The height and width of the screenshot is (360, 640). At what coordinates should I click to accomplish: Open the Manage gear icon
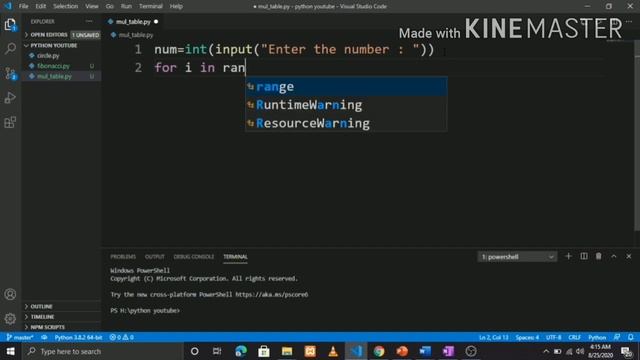[10, 318]
